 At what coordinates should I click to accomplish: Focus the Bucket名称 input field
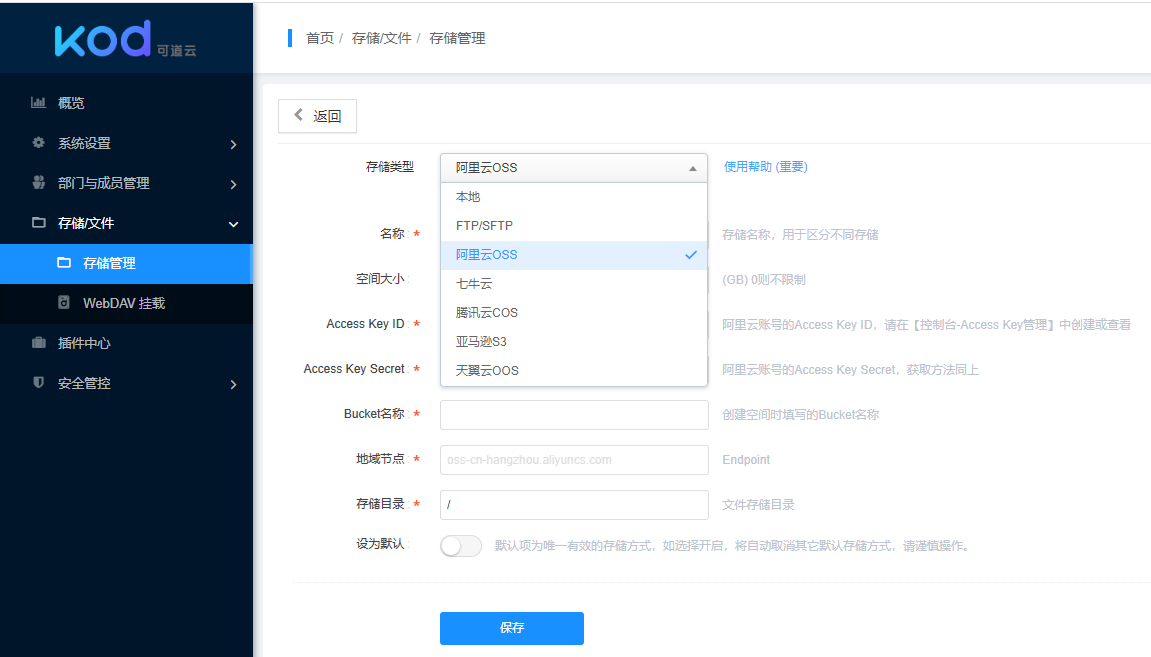point(574,415)
